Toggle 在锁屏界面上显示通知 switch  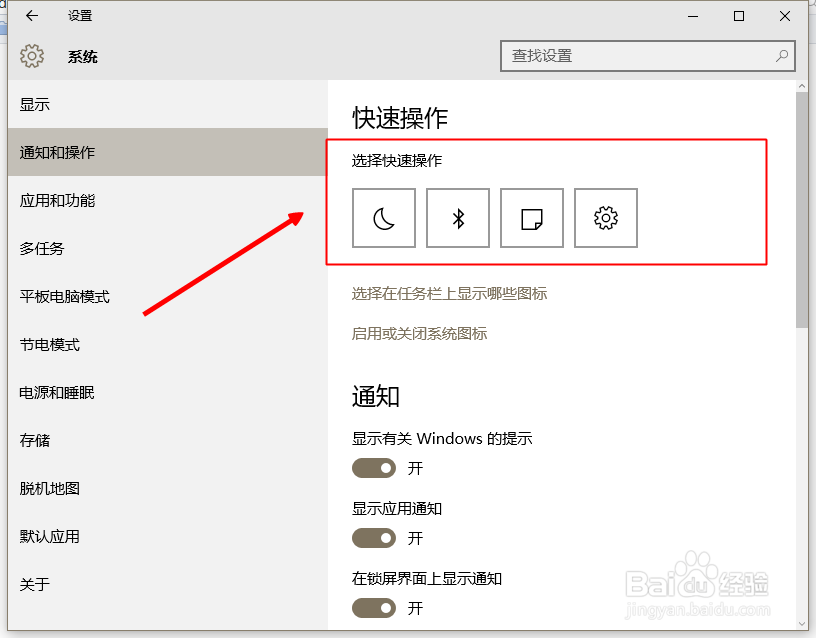pos(374,608)
